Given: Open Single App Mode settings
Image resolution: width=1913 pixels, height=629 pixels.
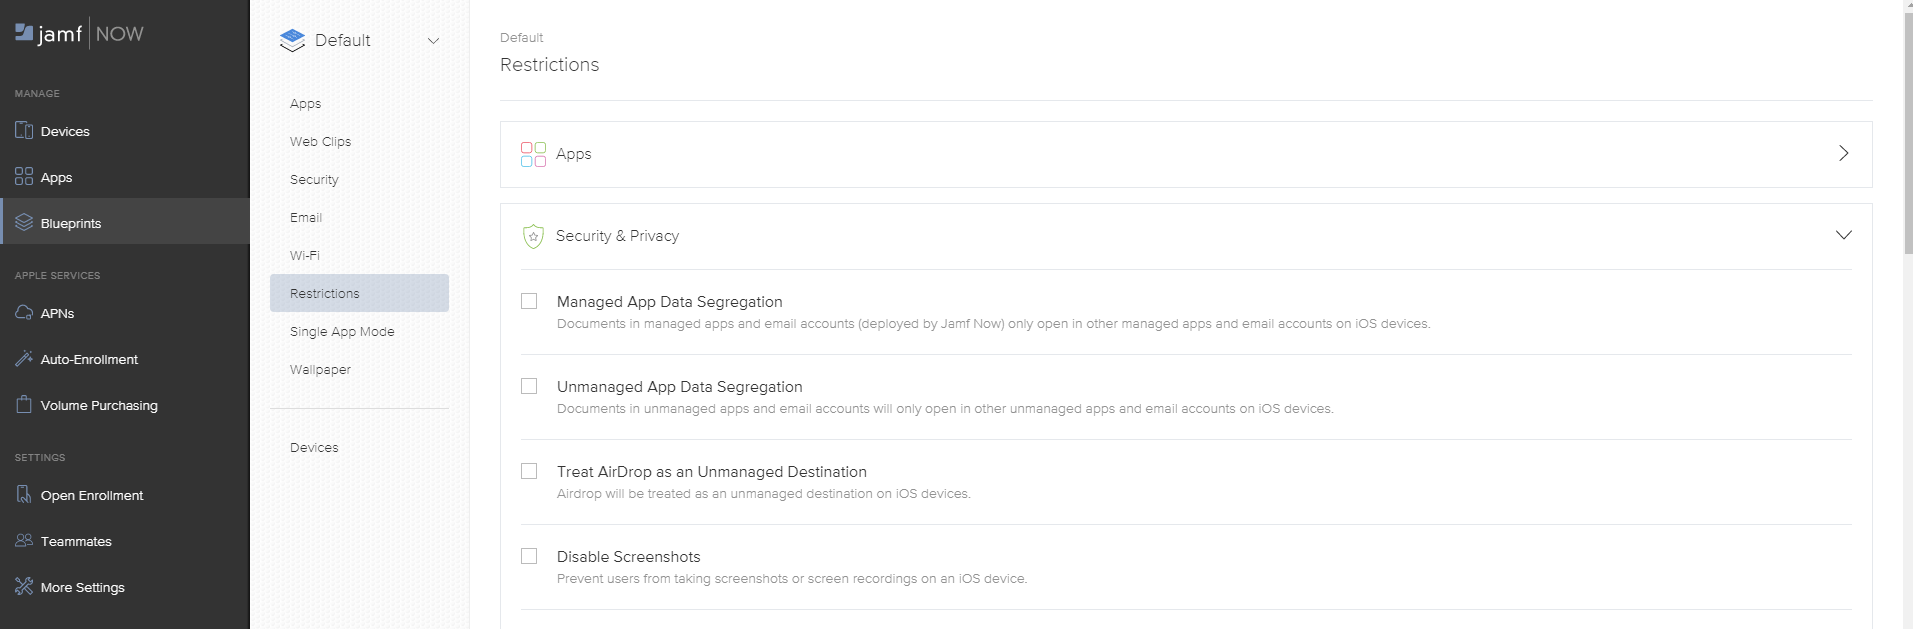Looking at the screenshot, I should [x=342, y=332].
